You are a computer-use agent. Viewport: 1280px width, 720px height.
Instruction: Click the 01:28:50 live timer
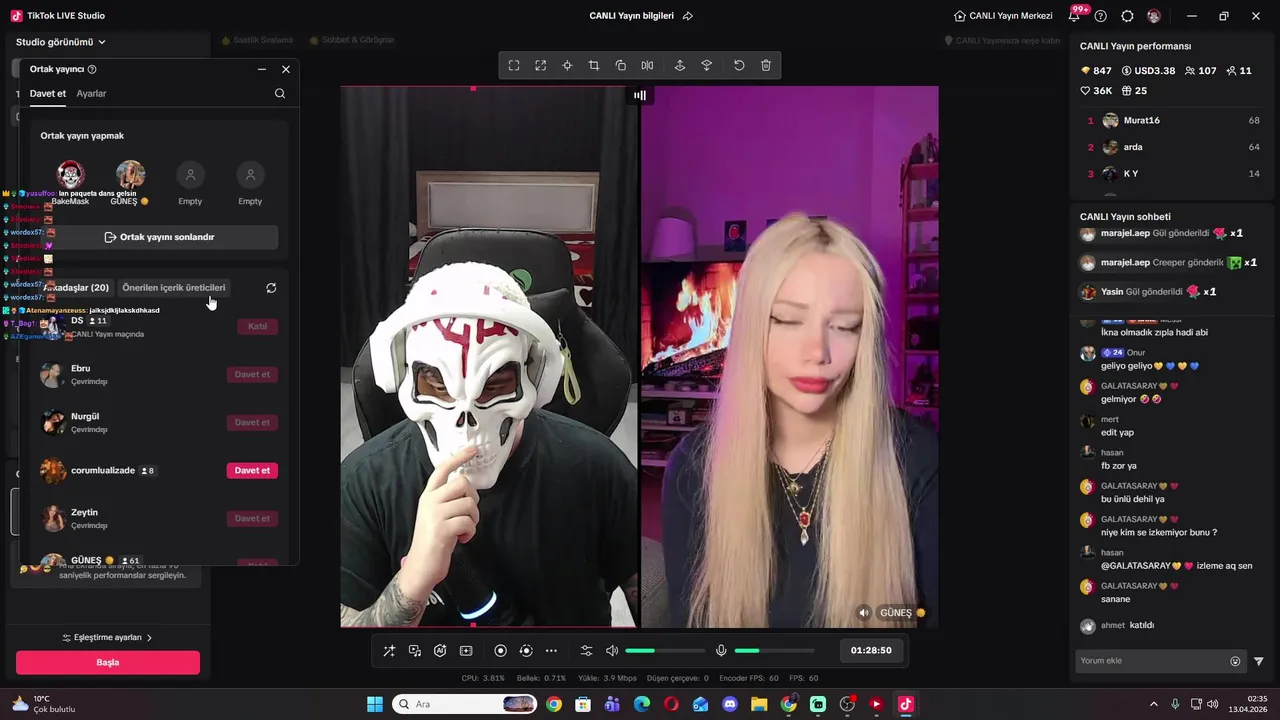point(871,650)
